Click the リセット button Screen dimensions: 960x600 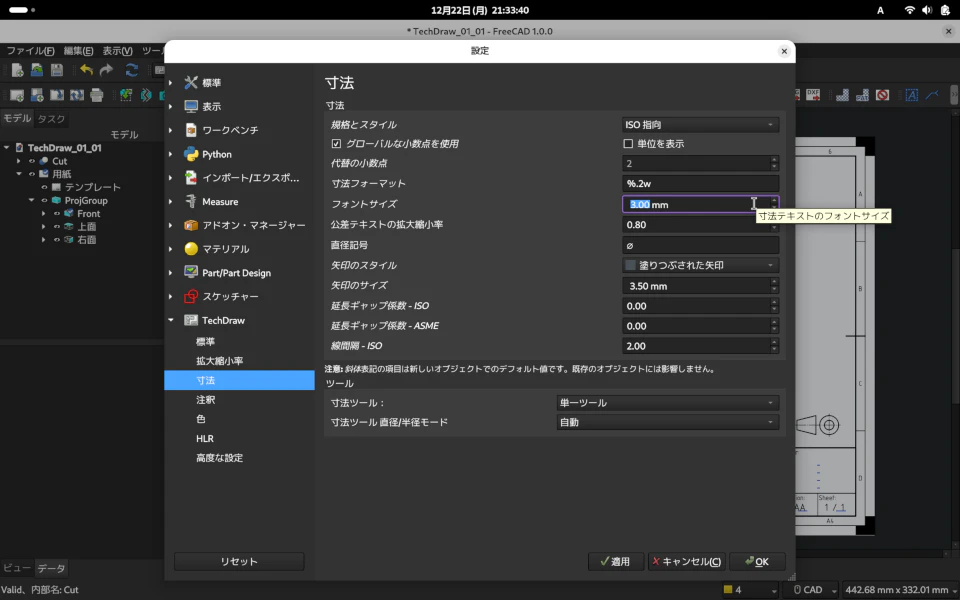tap(239, 561)
